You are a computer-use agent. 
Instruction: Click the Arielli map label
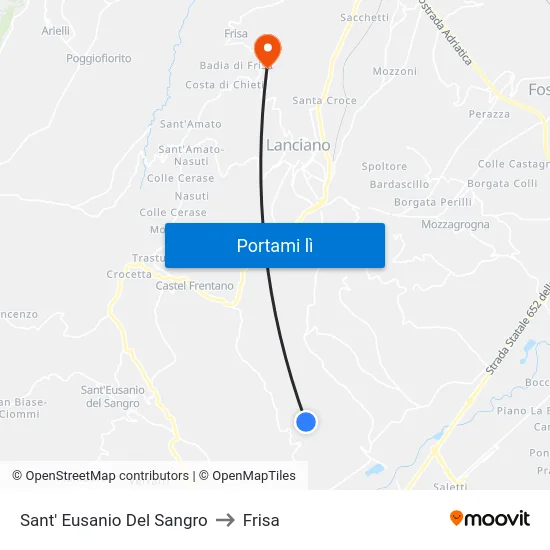click(55, 31)
